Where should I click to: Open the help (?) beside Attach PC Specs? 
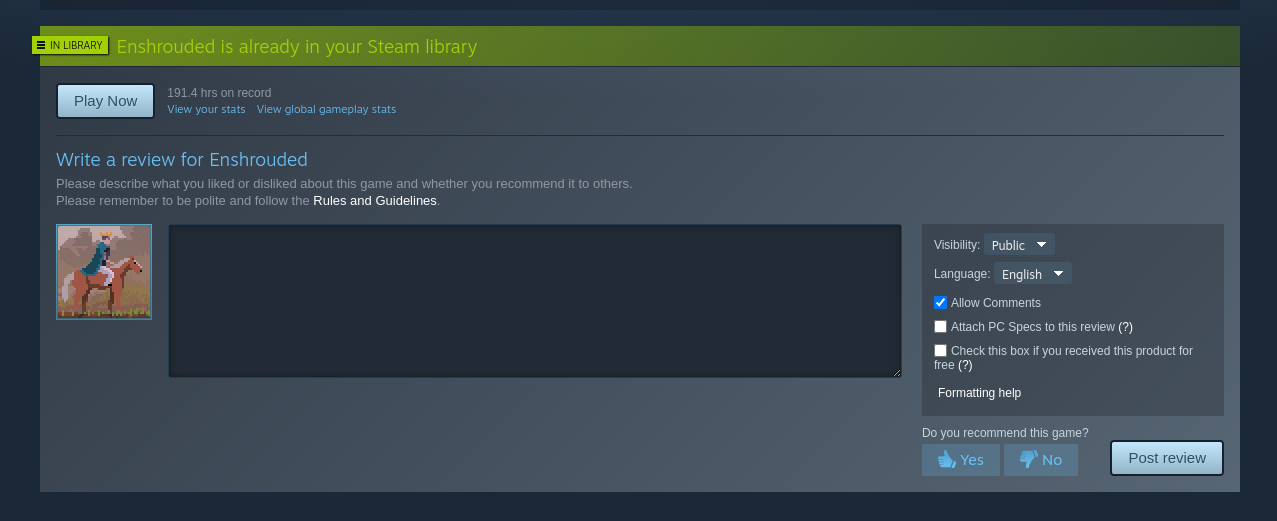(1125, 327)
